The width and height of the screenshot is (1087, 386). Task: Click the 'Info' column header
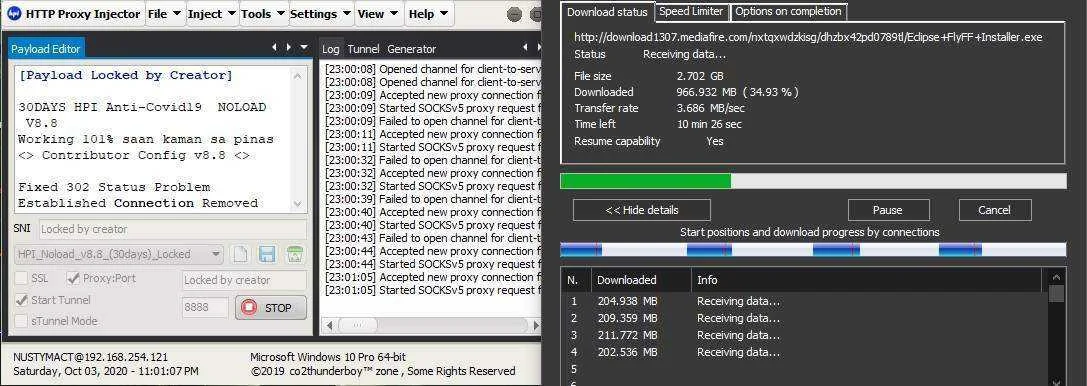(x=867, y=280)
